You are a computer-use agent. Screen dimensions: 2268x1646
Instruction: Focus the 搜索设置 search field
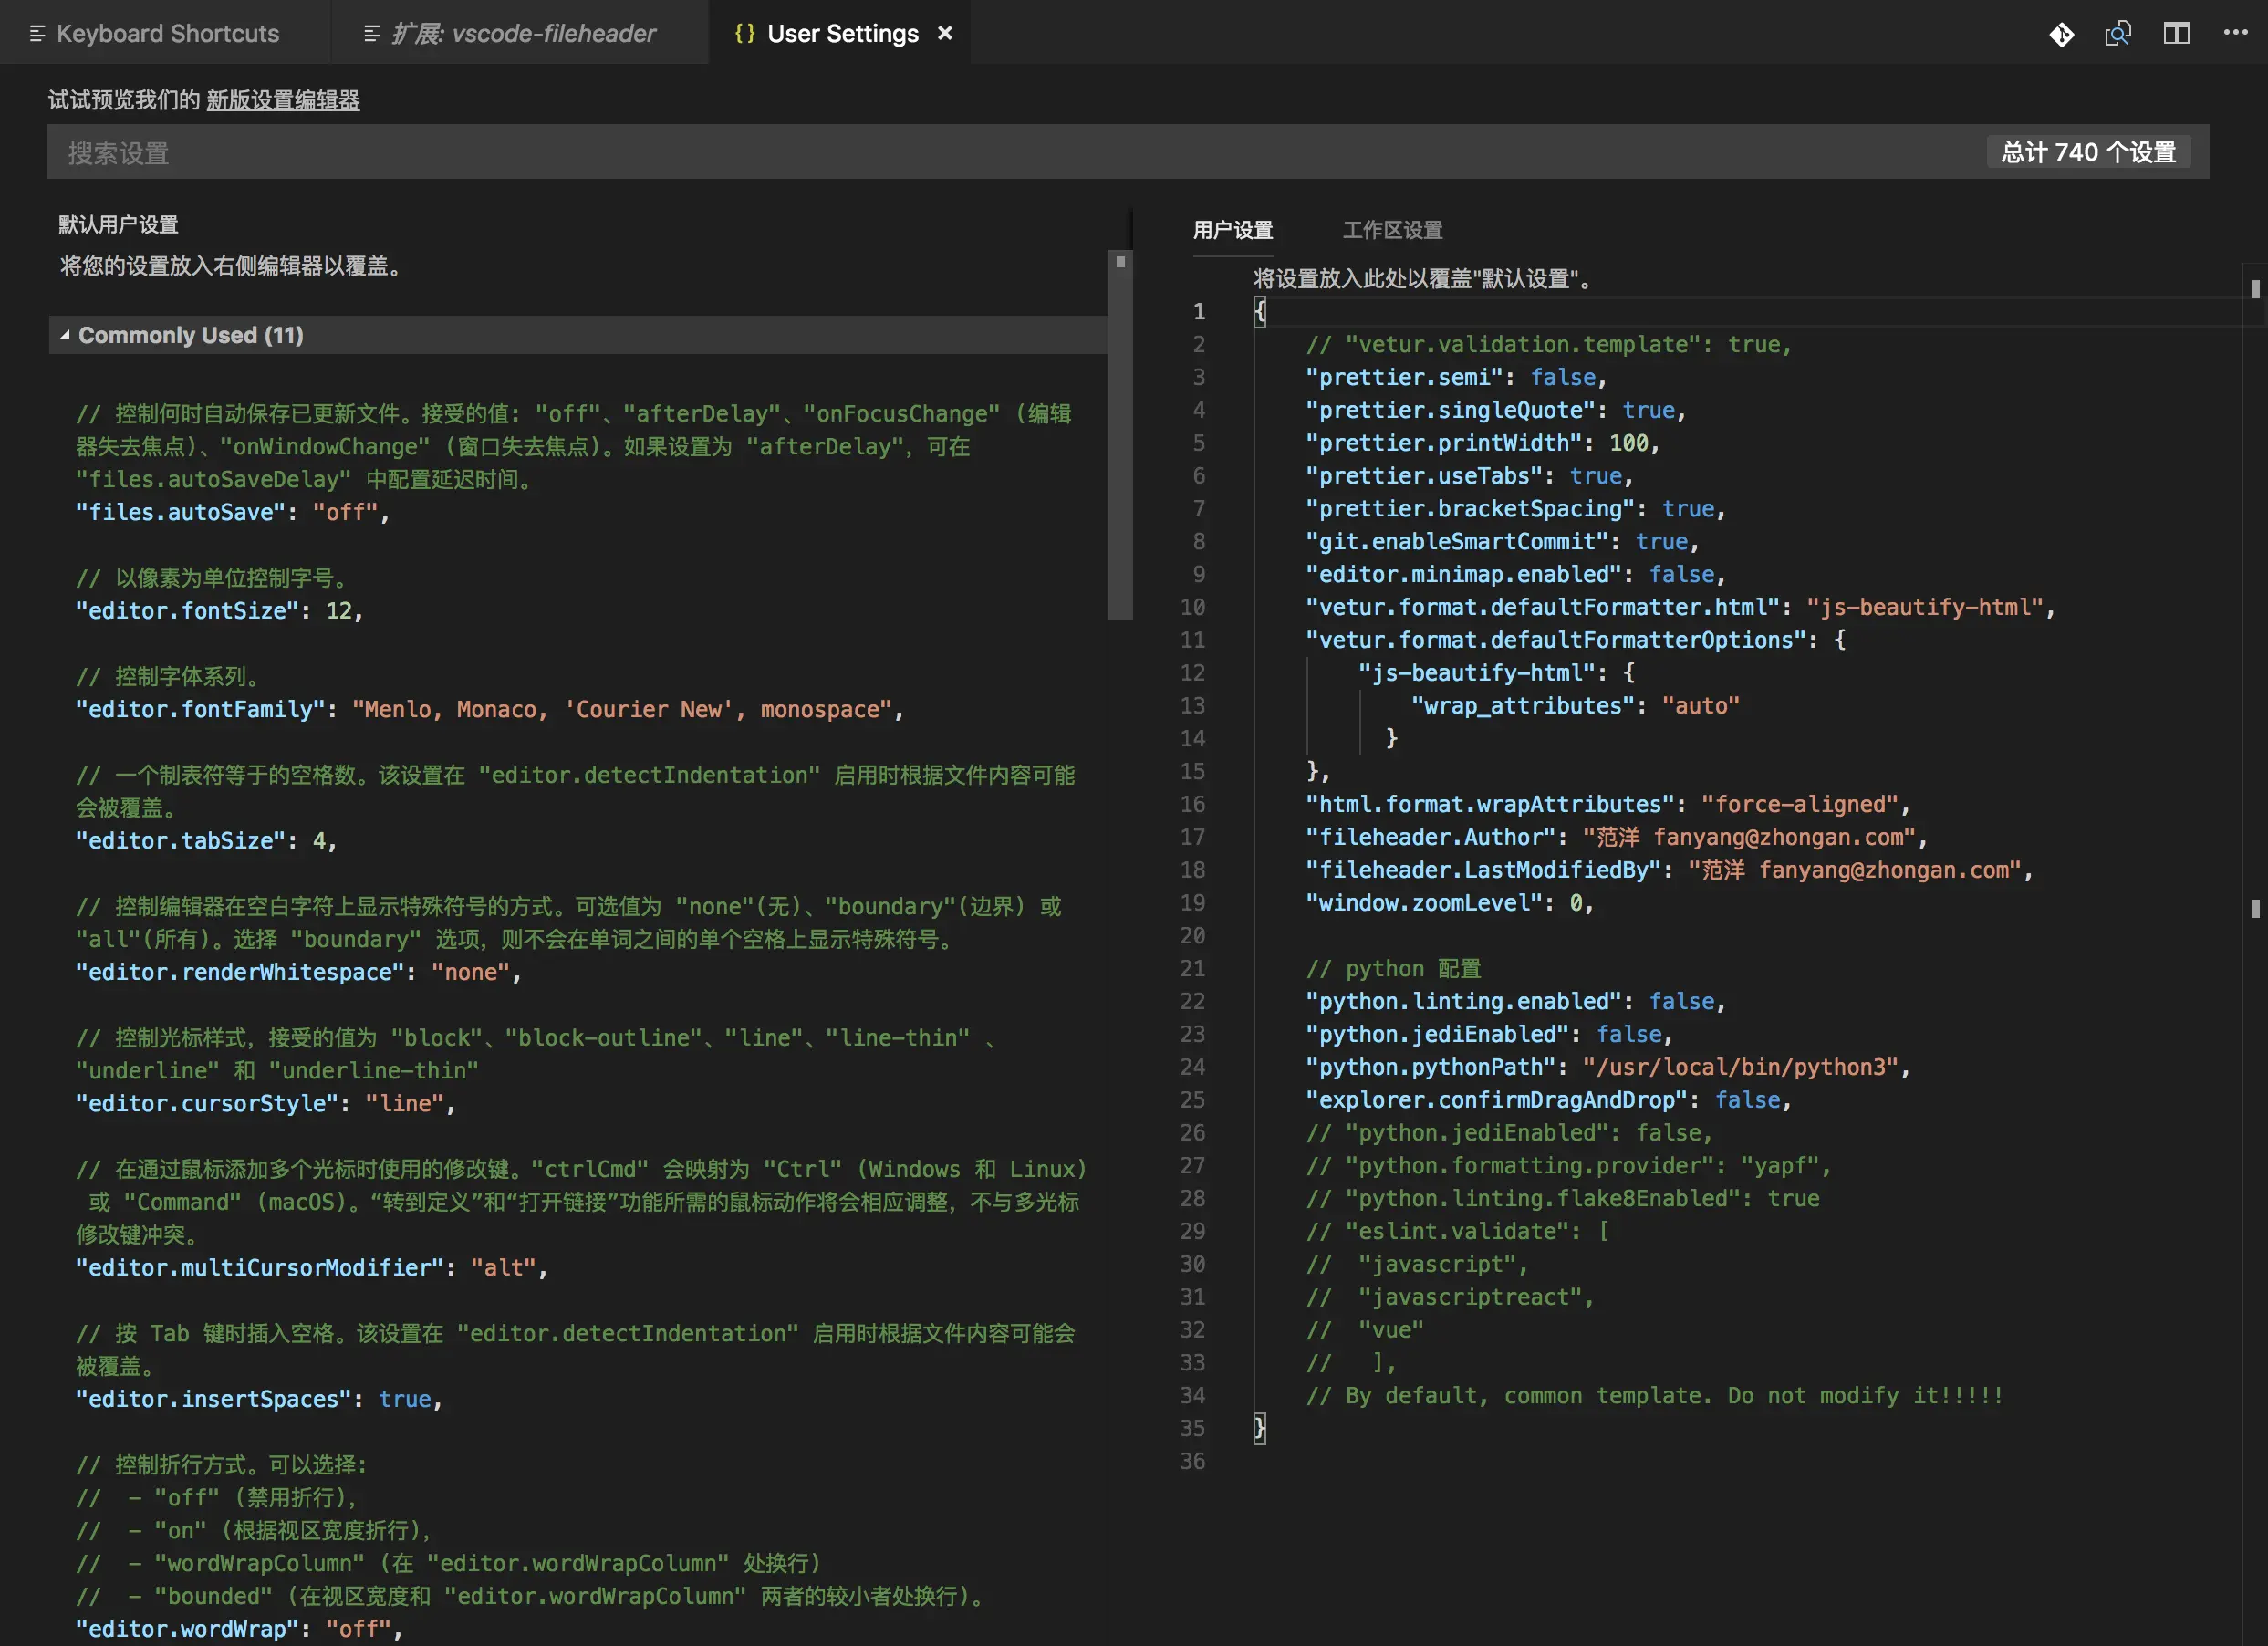(1000, 153)
